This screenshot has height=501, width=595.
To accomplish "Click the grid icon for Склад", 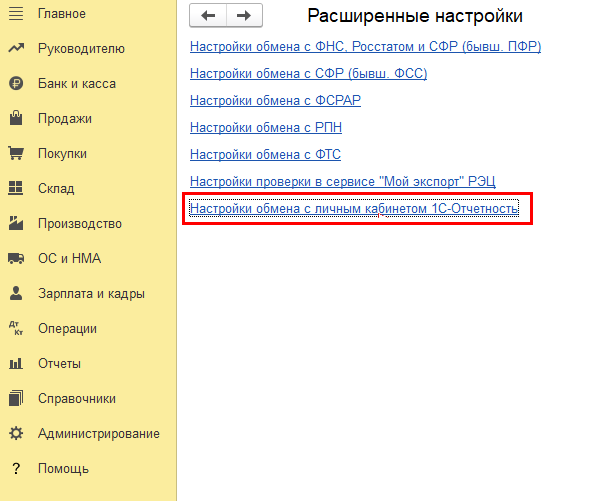I will tap(16, 188).
